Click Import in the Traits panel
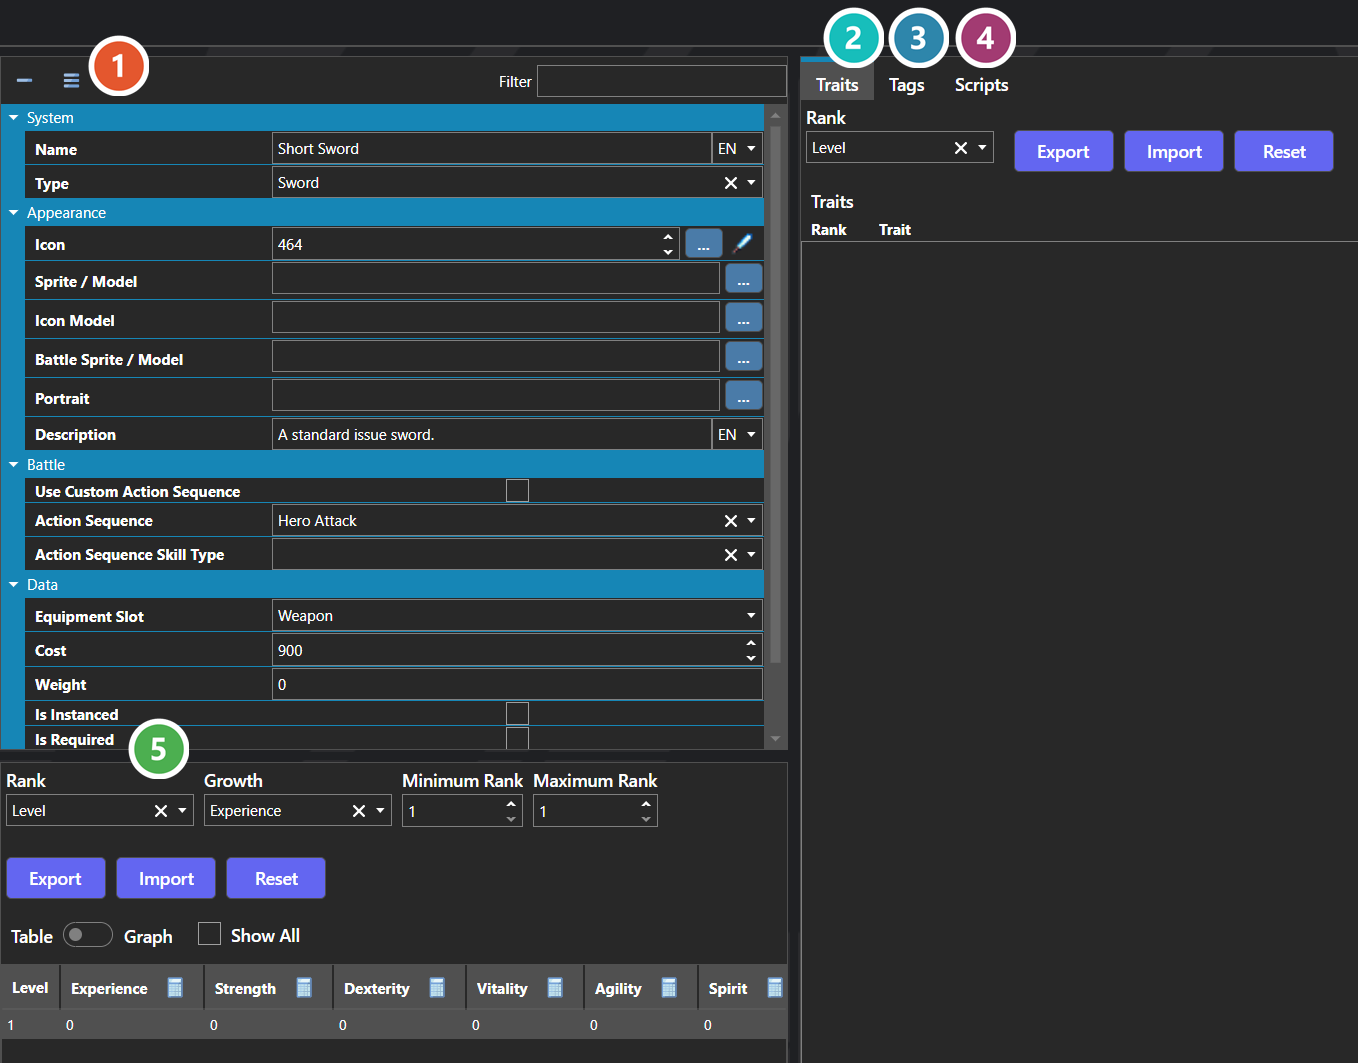The width and height of the screenshot is (1358, 1063). [x=1174, y=151]
